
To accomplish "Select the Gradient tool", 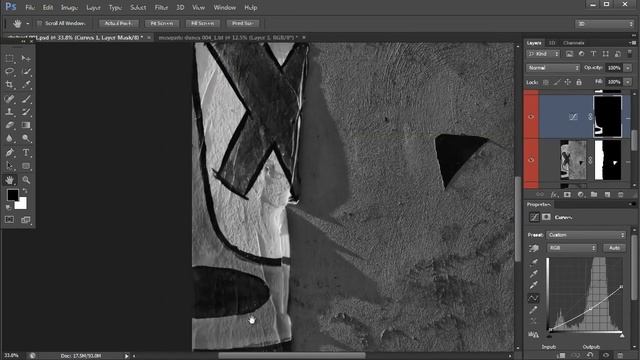I will 26,125.
